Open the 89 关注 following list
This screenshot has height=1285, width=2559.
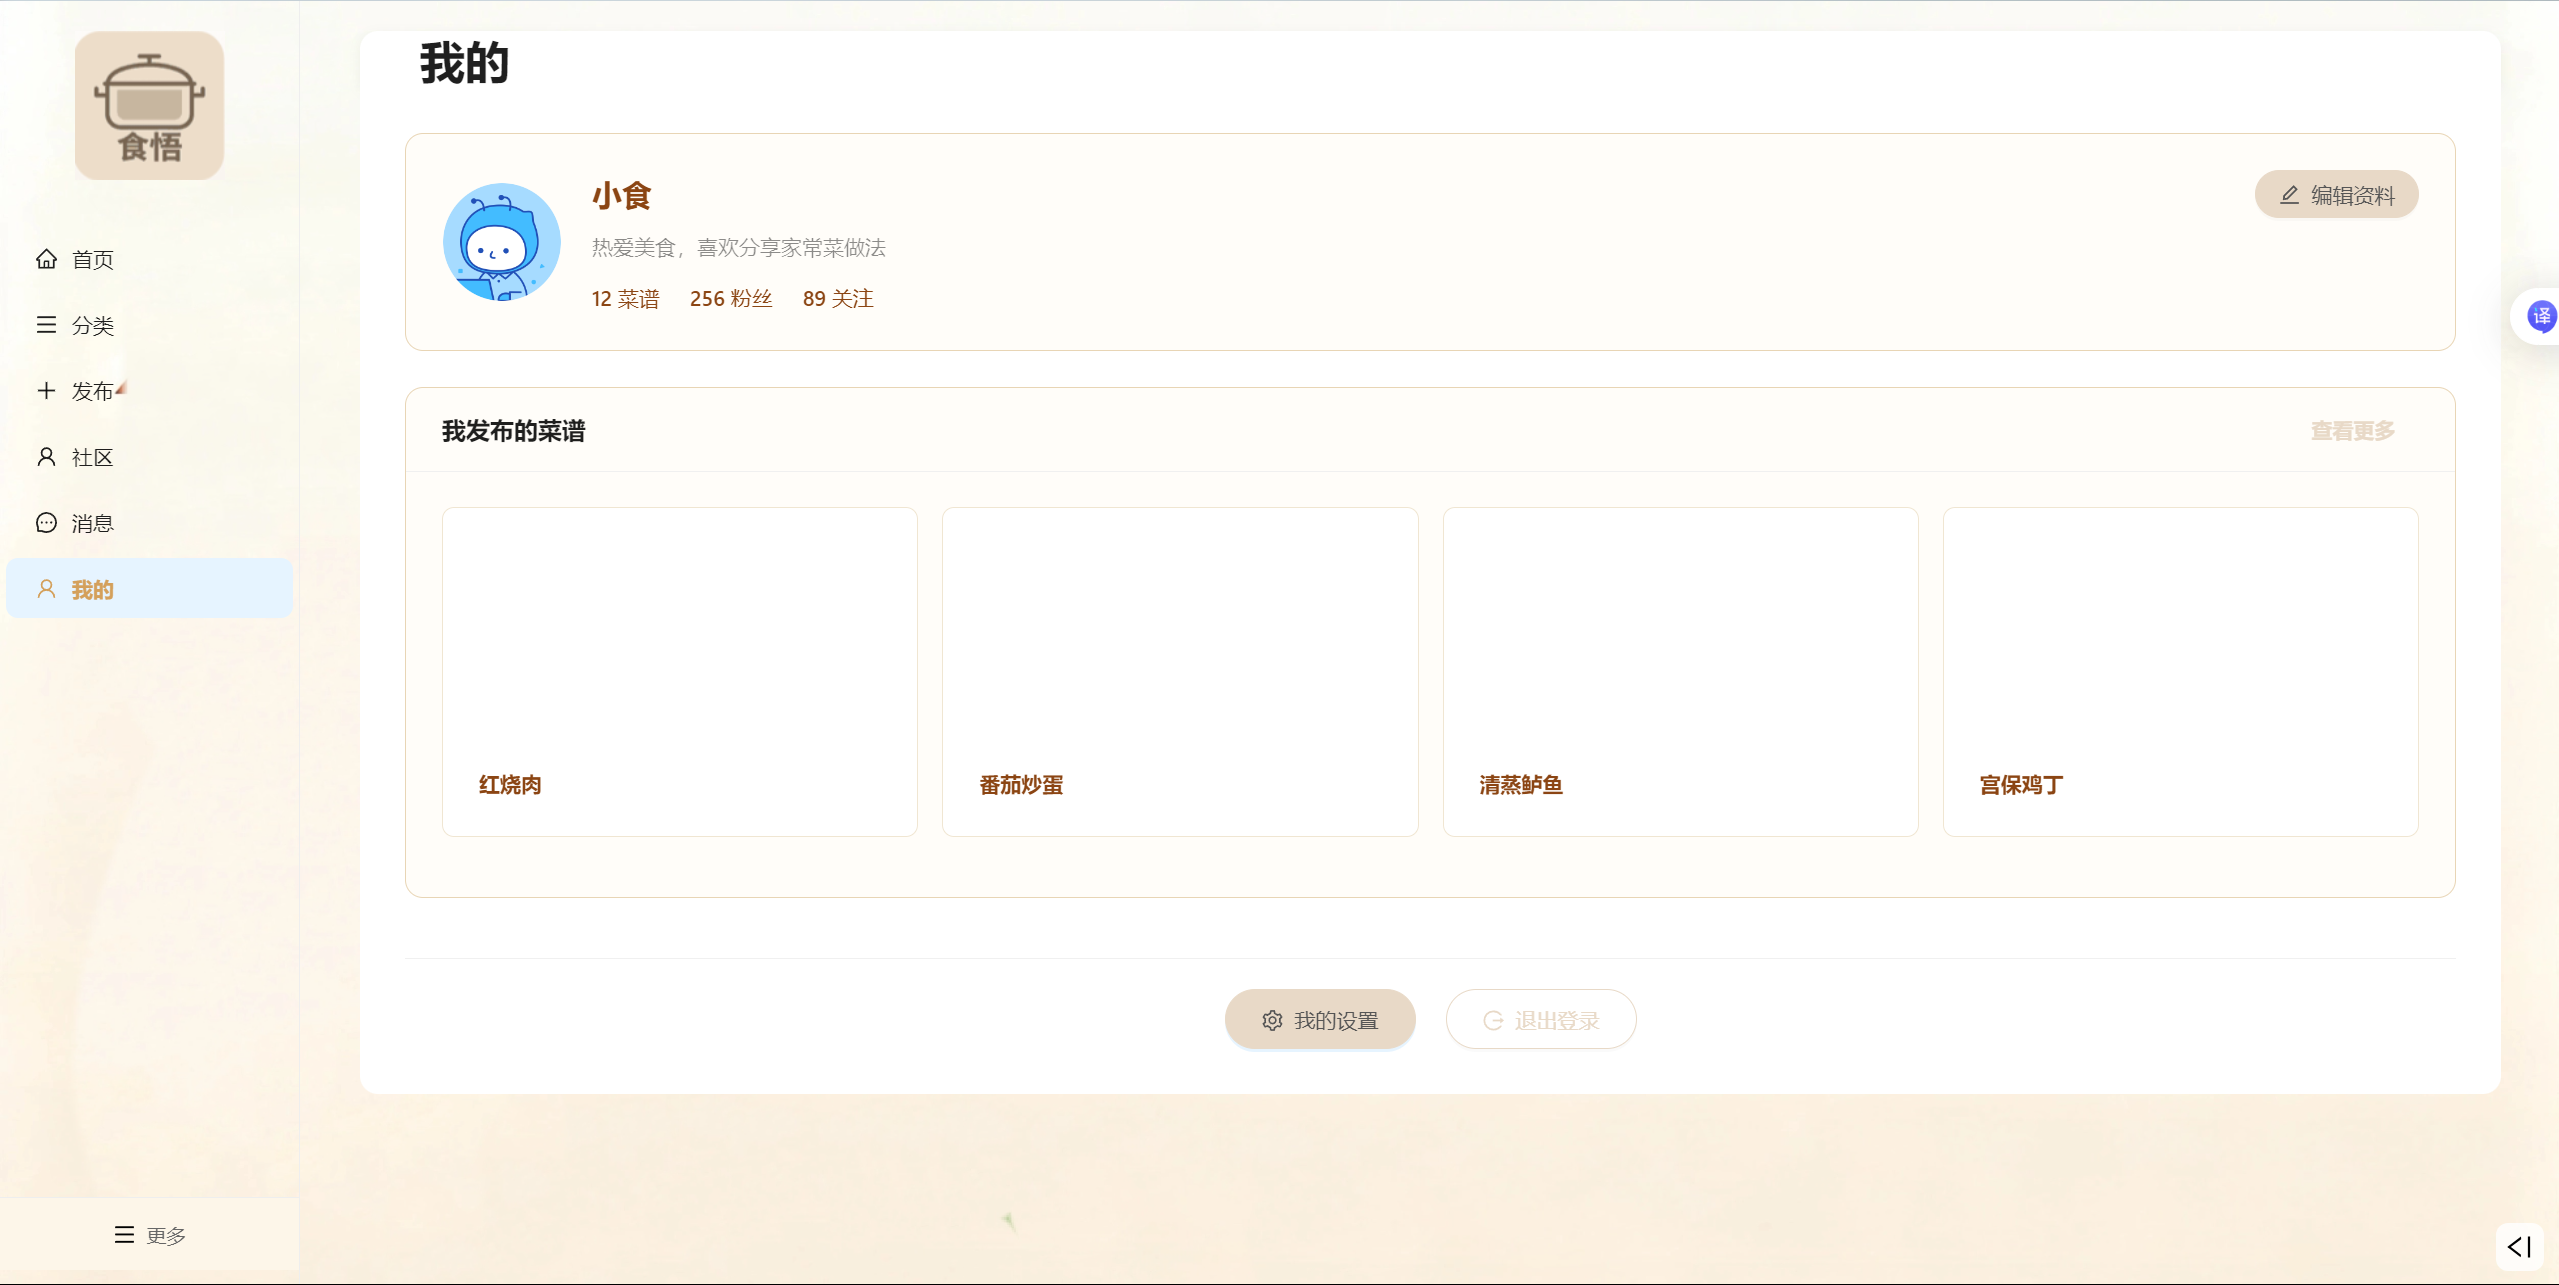[838, 299]
